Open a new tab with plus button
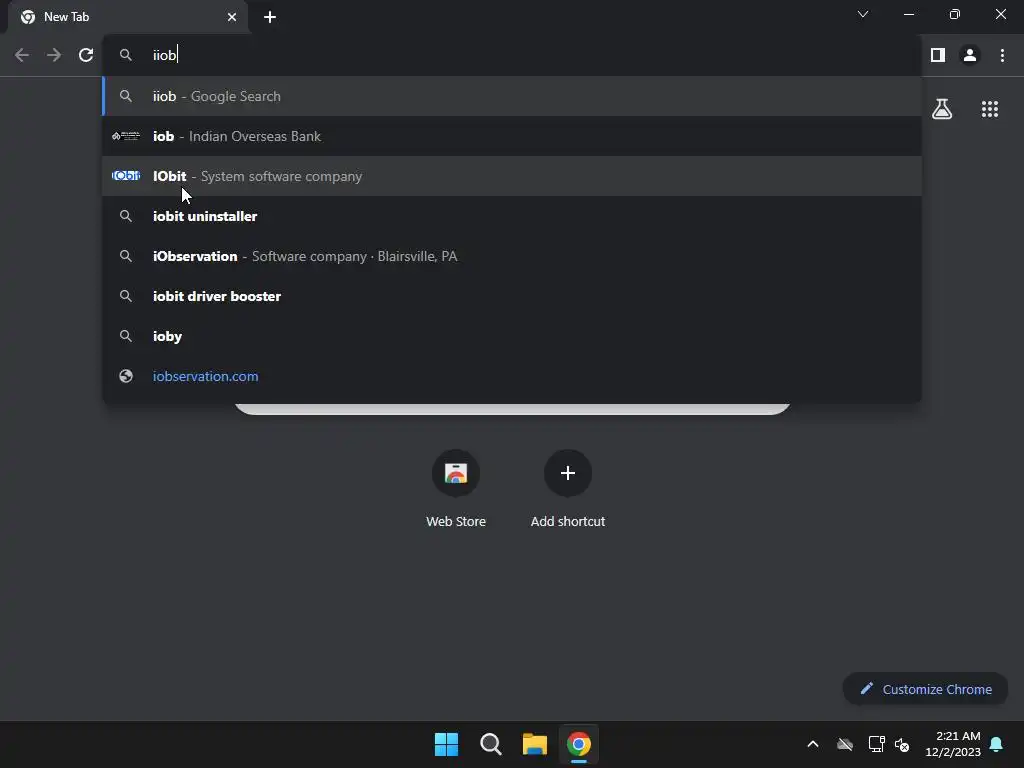This screenshot has width=1024, height=768. coord(270,17)
